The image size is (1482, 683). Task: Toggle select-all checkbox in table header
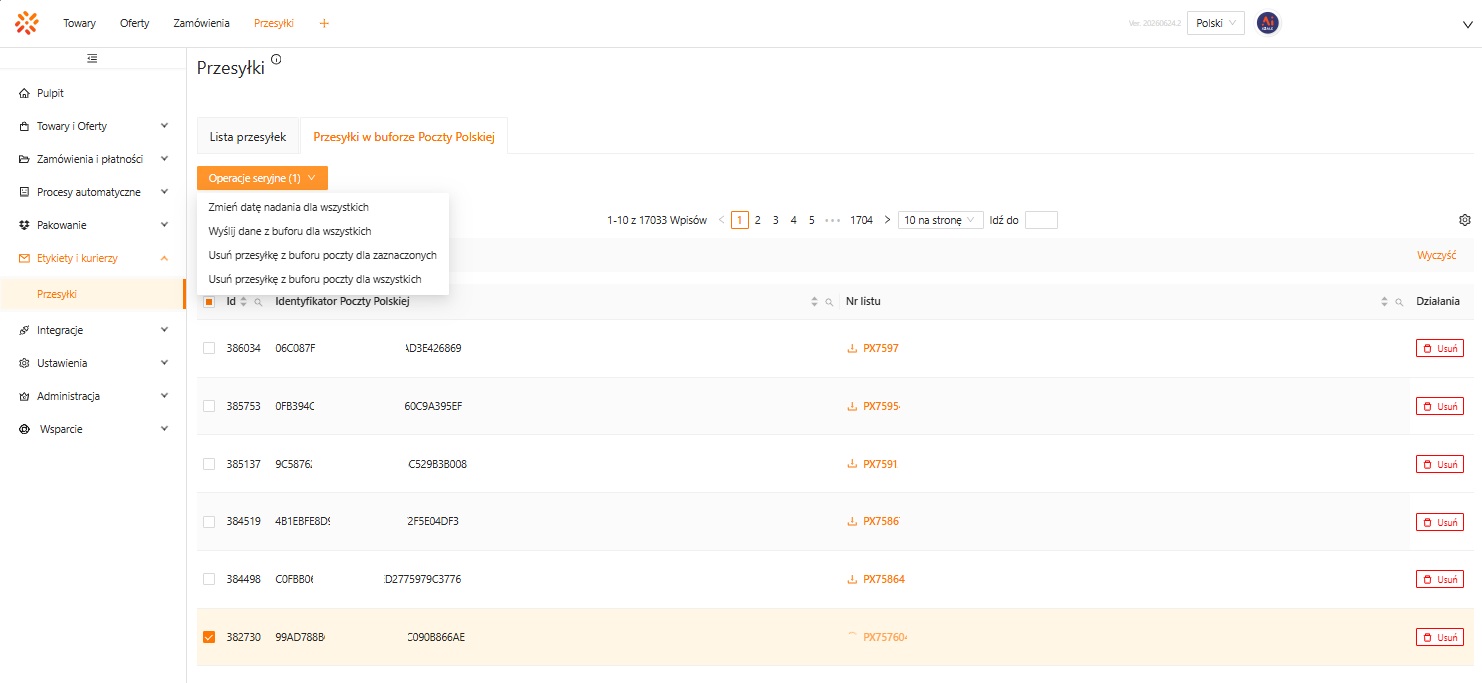(x=209, y=302)
